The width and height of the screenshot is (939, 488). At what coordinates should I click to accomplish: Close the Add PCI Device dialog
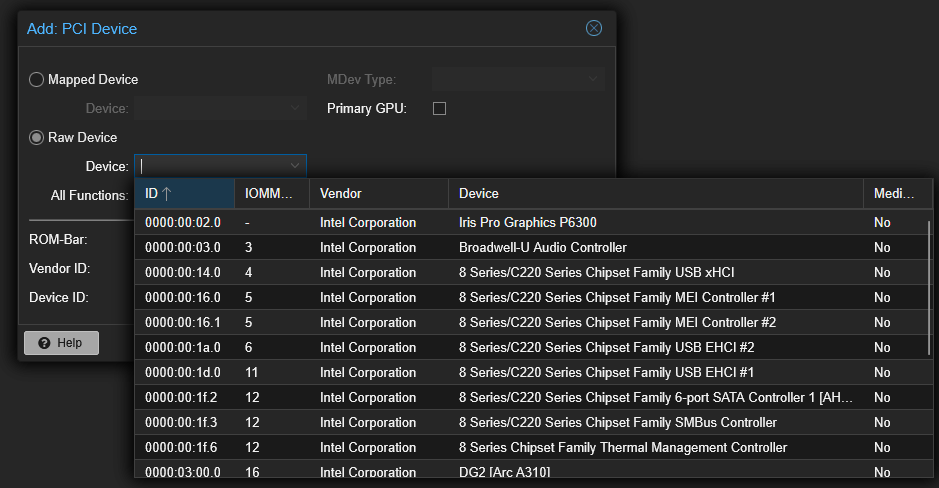coord(593,28)
